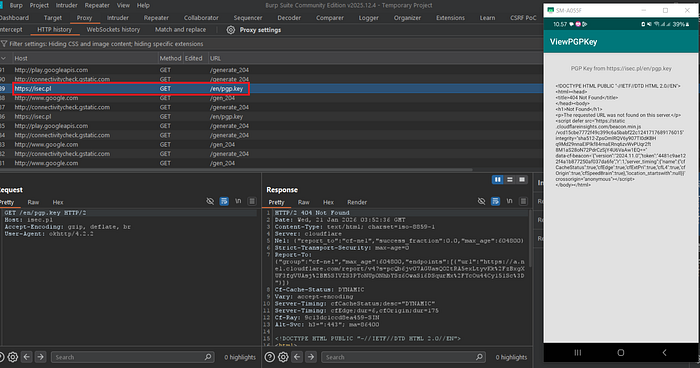The height and width of the screenshot is (368, 700).
Task: Open the Help menu
Action: 143,5
